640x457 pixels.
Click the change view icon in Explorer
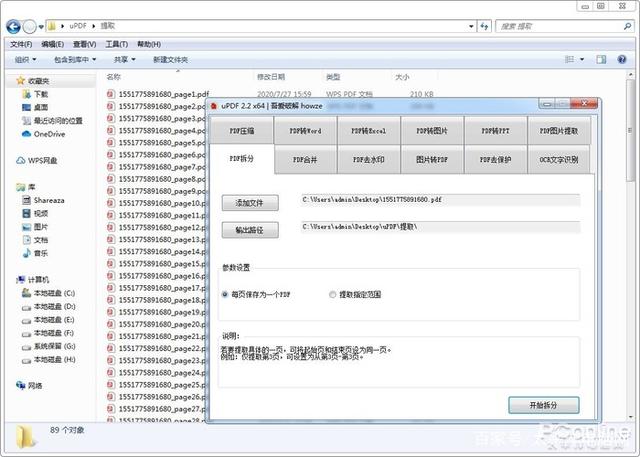tap(569, 60)
